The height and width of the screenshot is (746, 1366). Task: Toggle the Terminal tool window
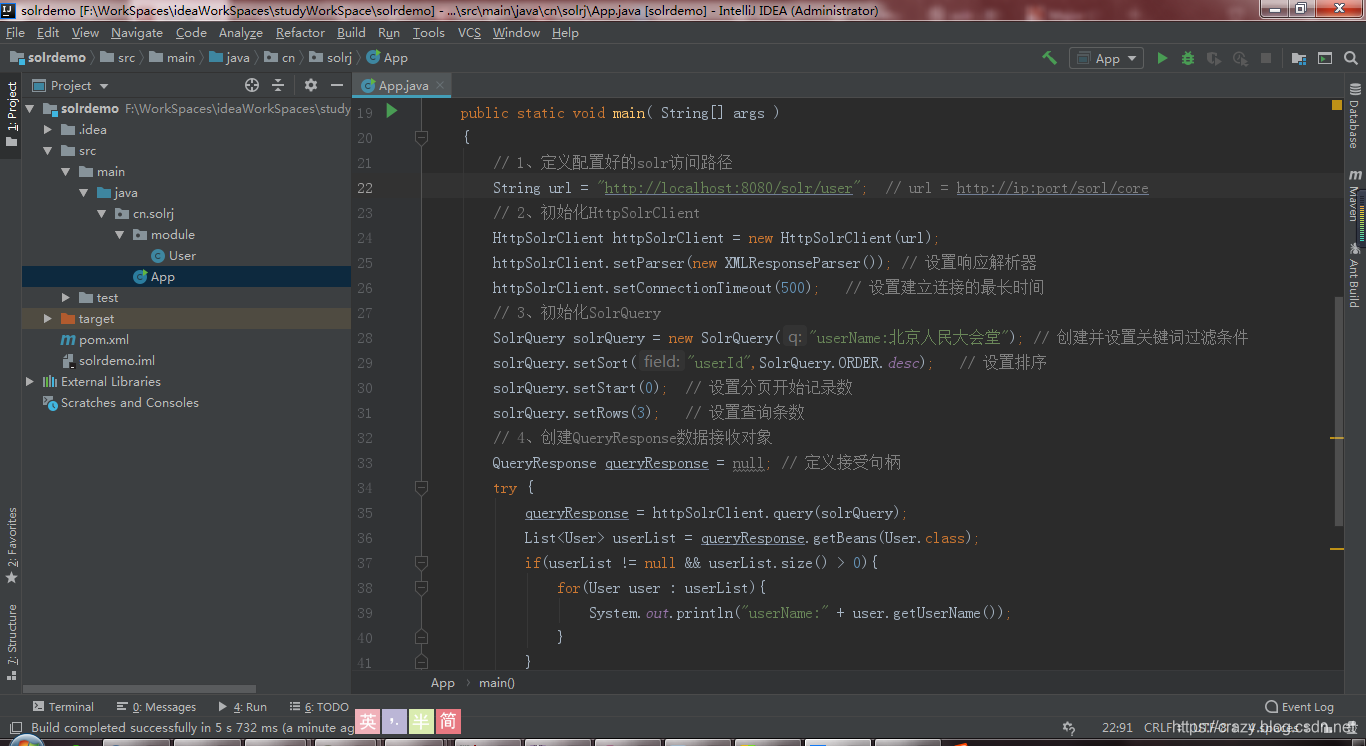63,706
